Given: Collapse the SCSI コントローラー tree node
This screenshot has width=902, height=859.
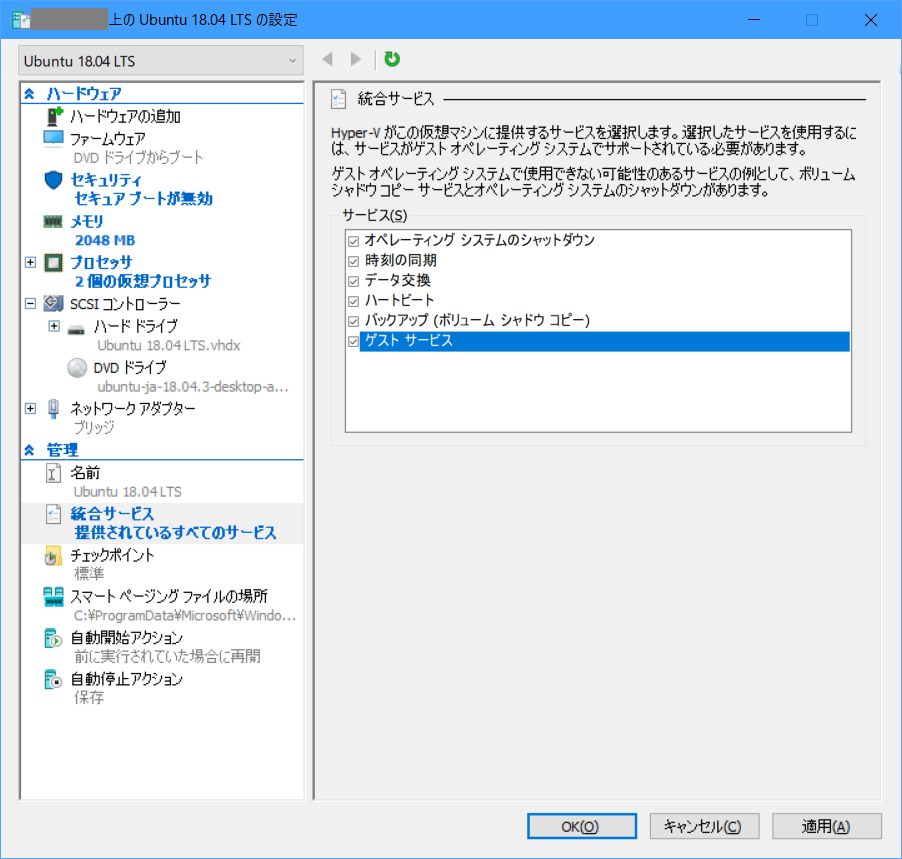Looking at the screenshot, I should [x=29, y=303].
